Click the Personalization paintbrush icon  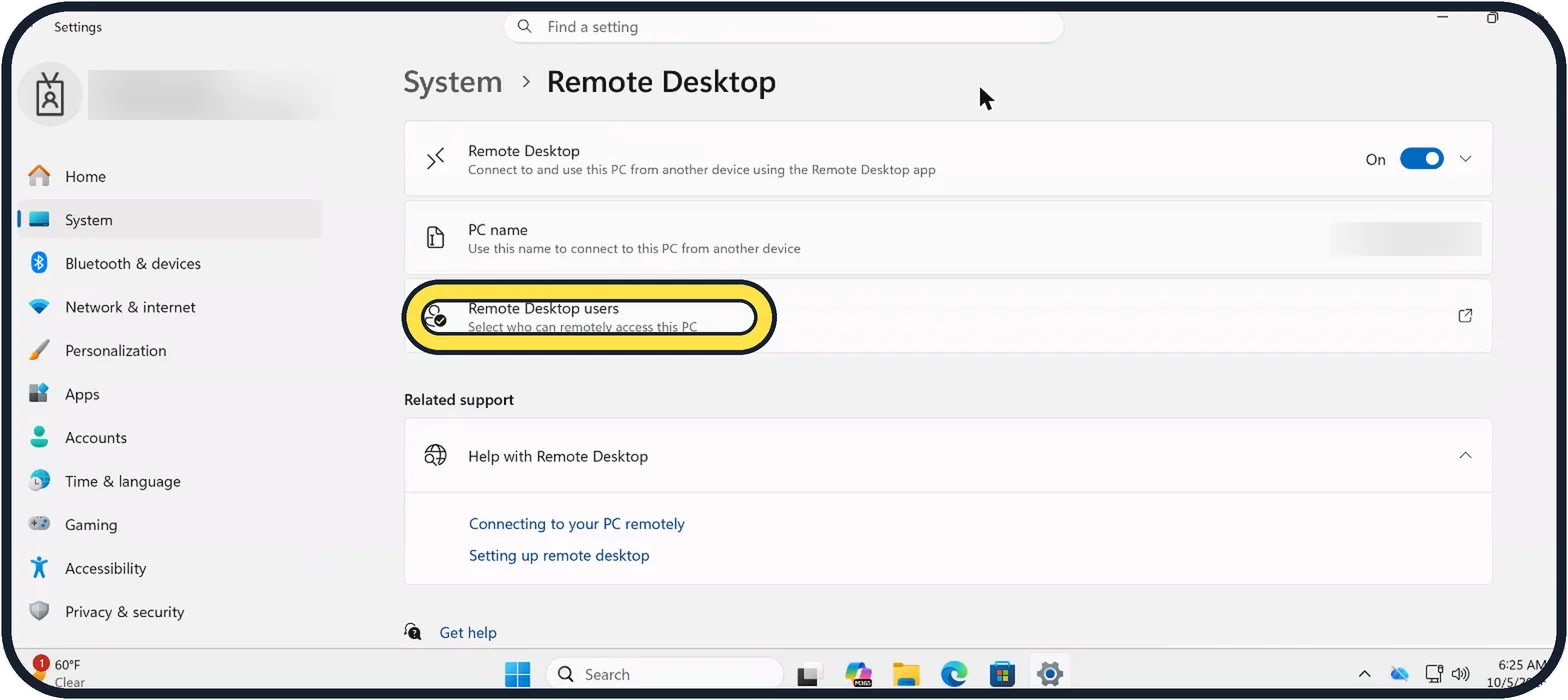tap(39, 350)
